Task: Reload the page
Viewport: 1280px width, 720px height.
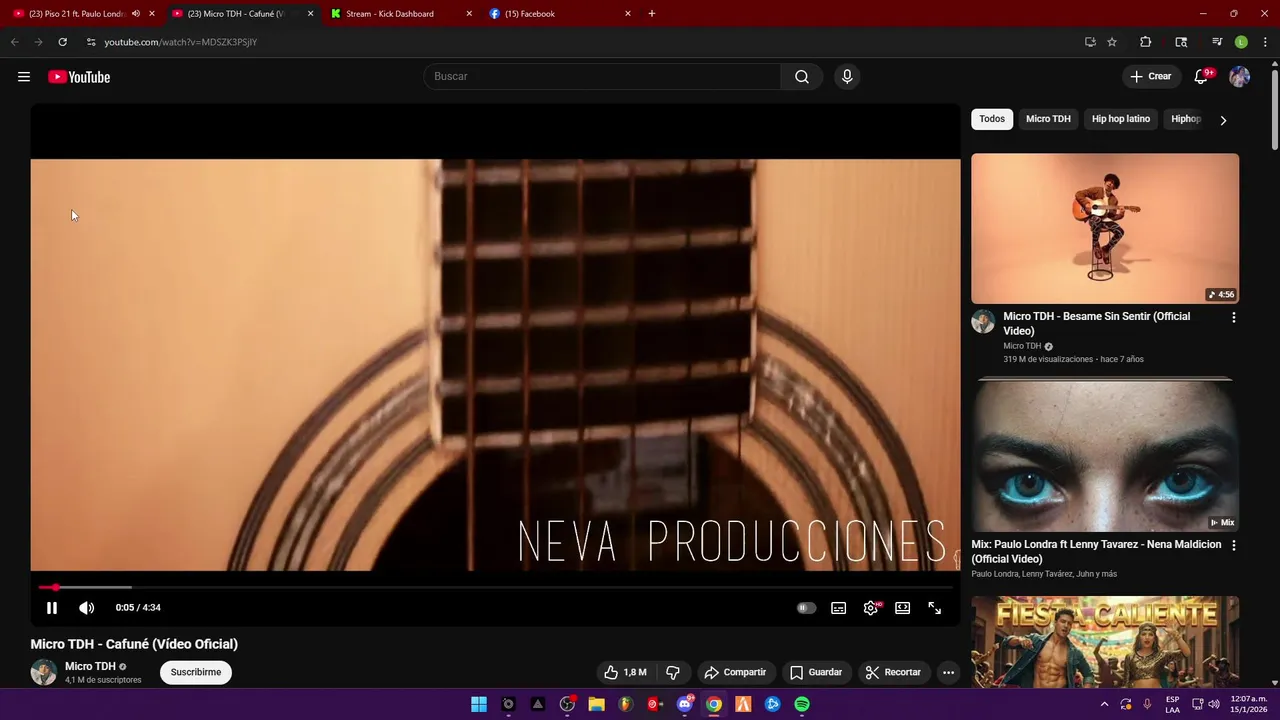Action: click(62, 42)
